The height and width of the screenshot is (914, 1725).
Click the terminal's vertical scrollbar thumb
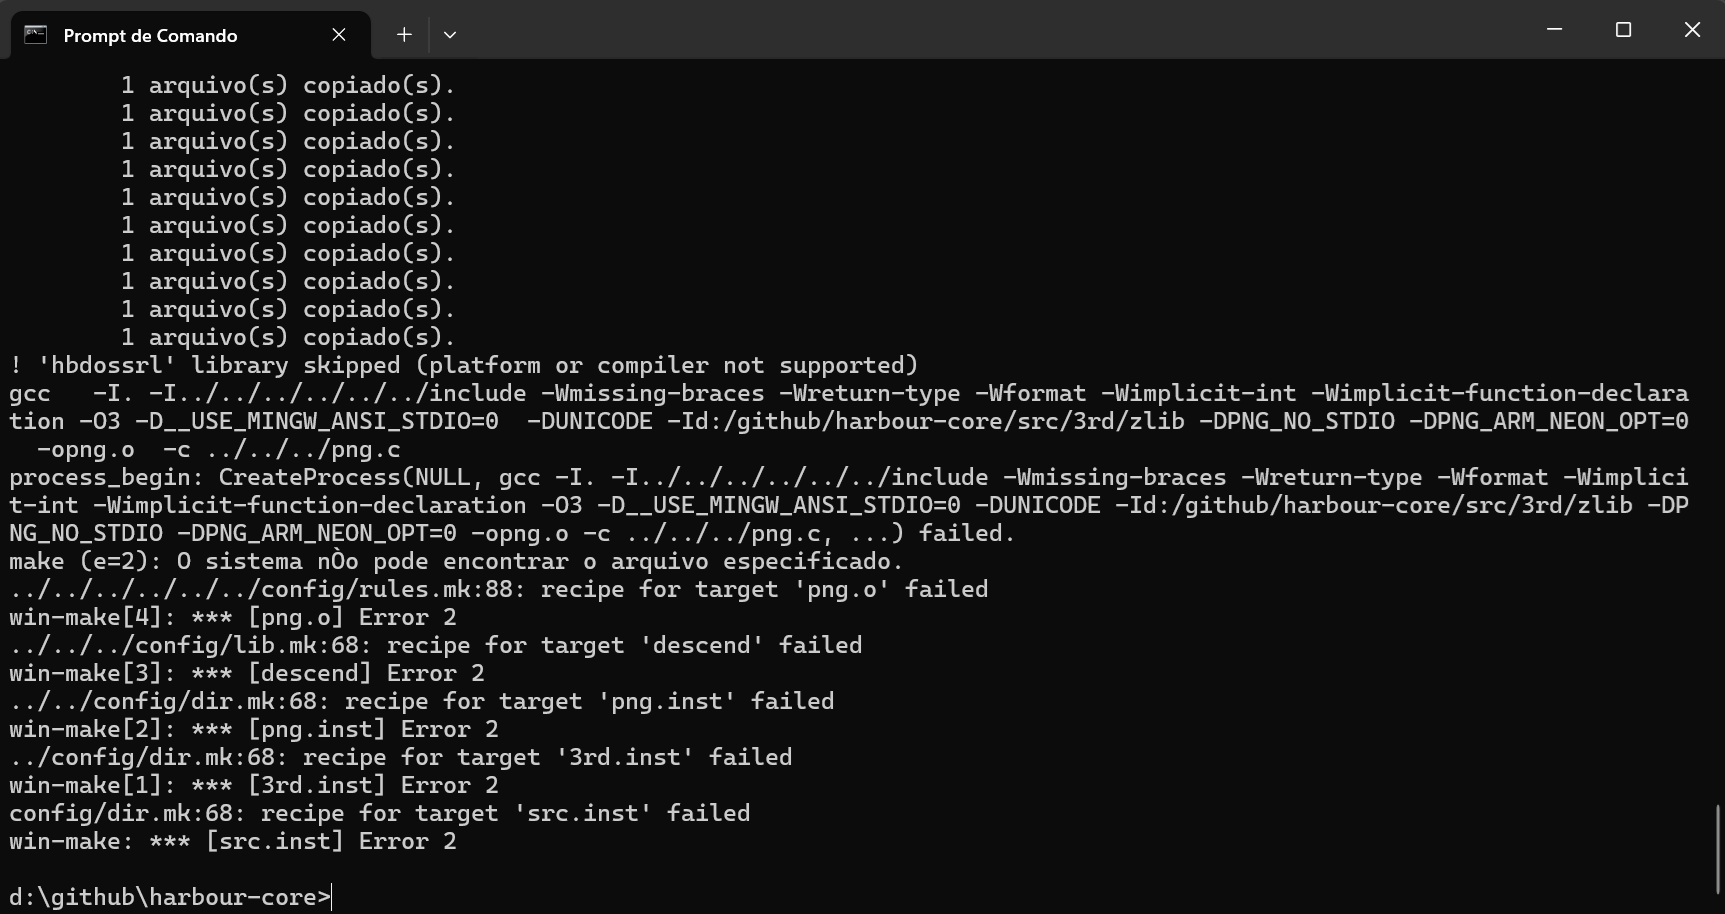pyautogui.click(x=1718, y=850)
